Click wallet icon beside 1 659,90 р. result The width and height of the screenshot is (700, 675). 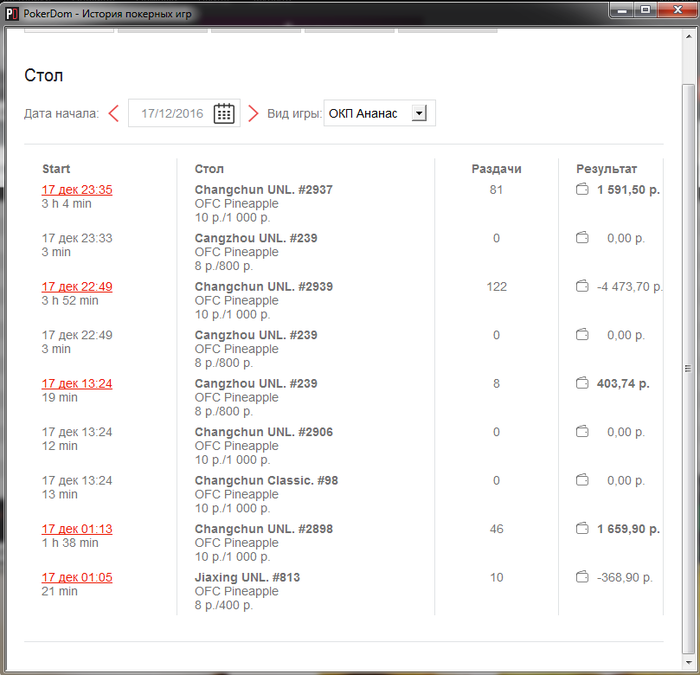pyautogui.click(x=582, y=529)
